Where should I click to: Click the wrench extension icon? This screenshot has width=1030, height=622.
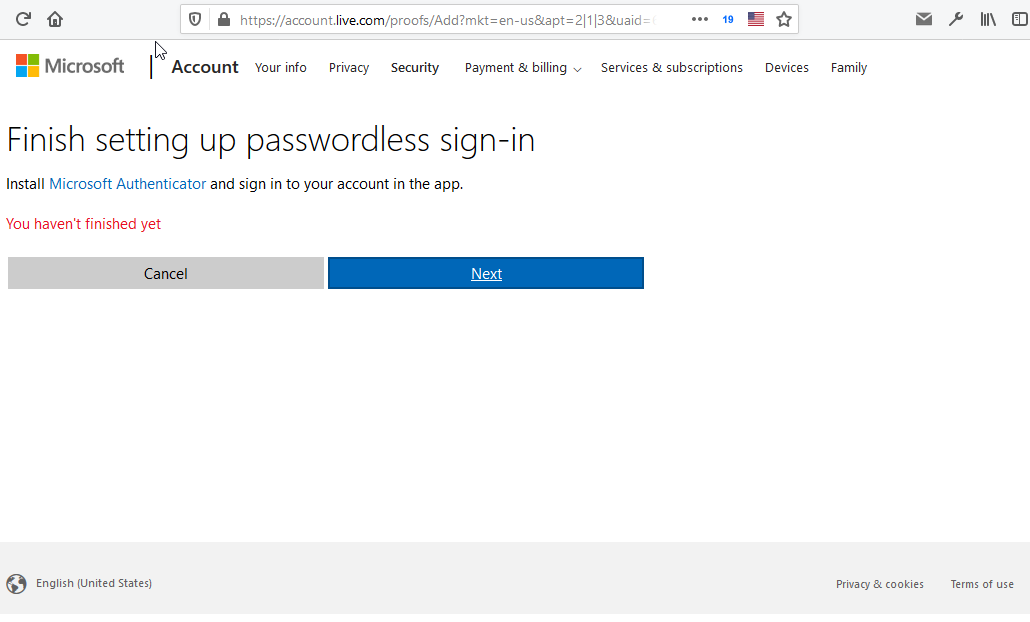[955, 17]
